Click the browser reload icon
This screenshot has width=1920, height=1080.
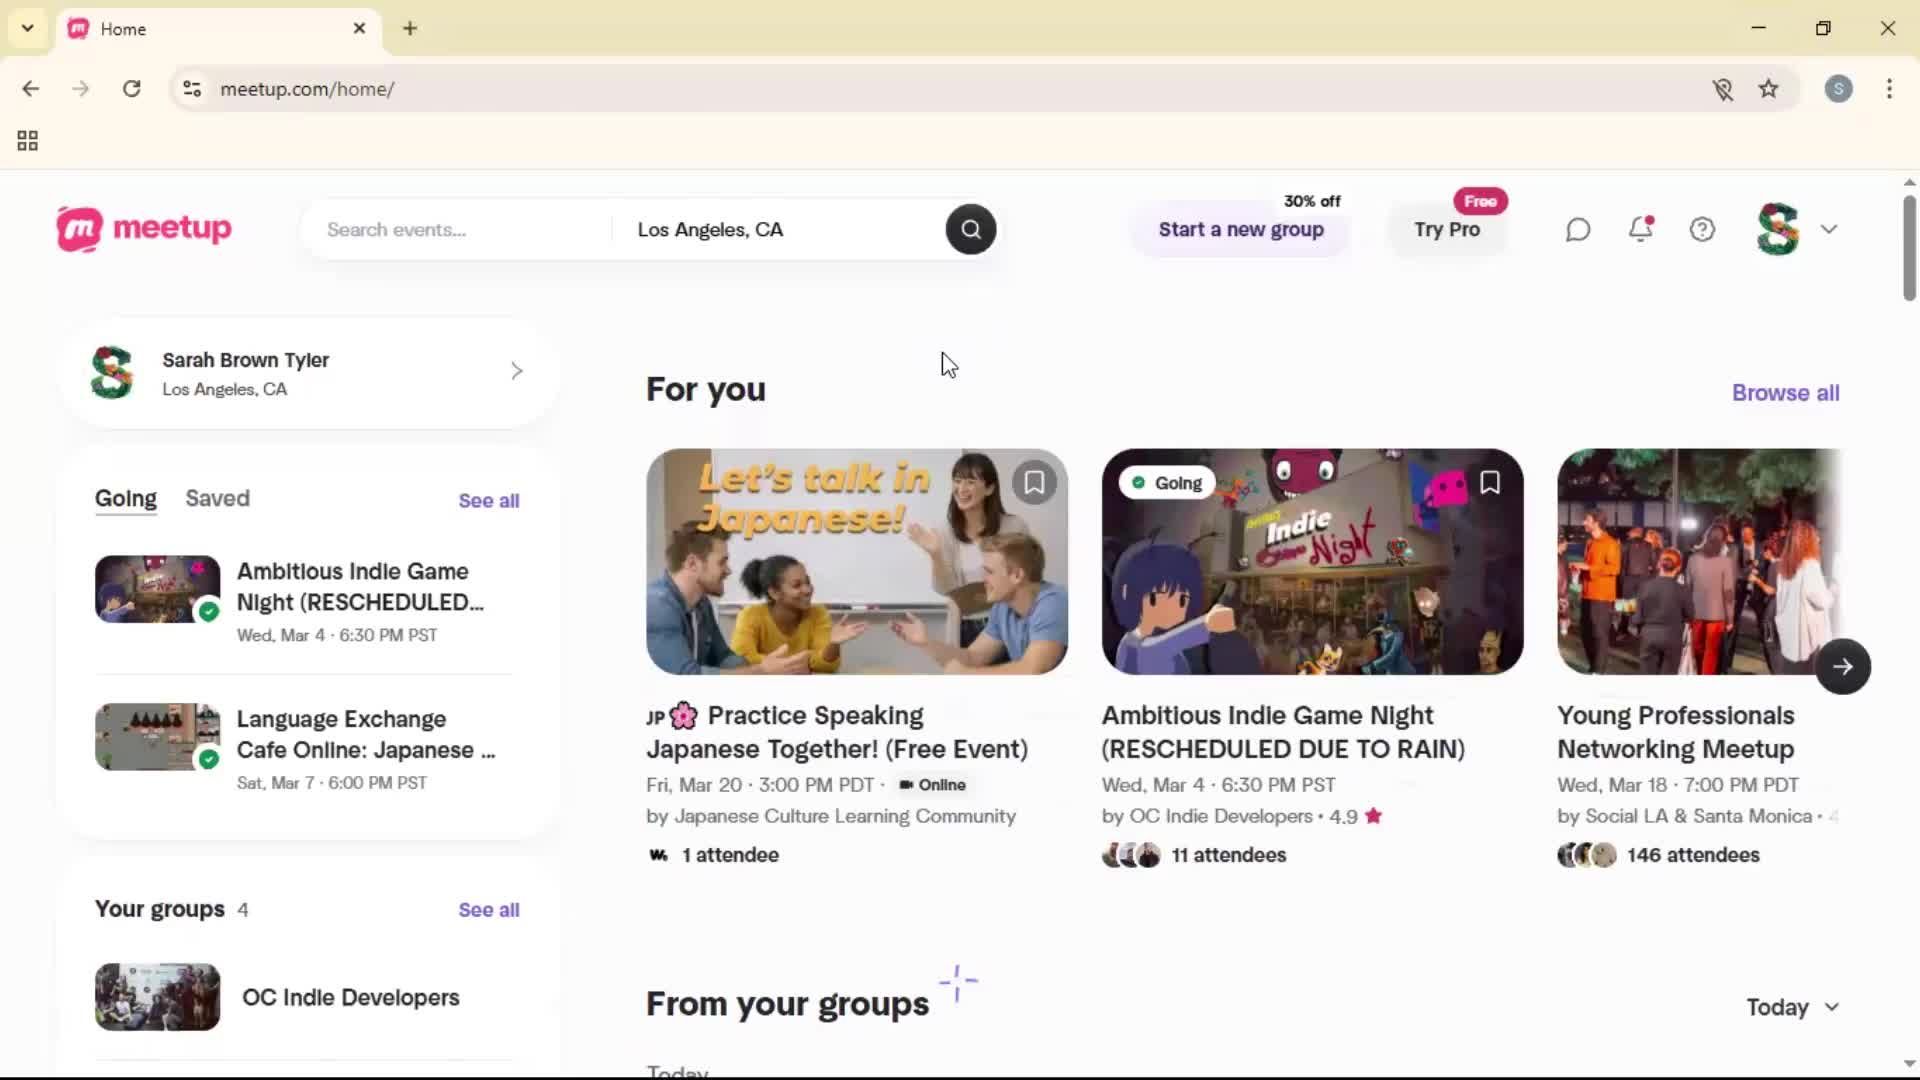[x=131, y=88]
